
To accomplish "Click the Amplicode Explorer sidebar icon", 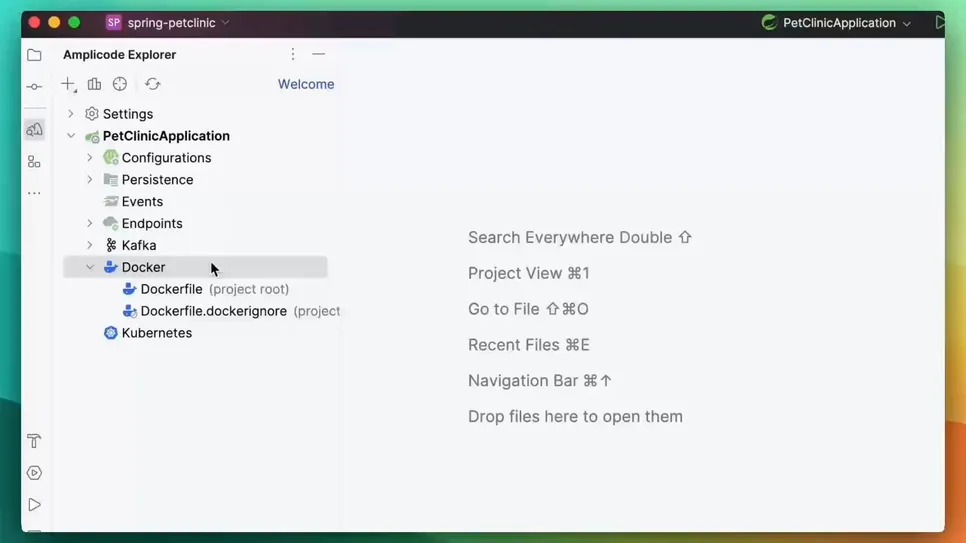I will tap(34, 130).
